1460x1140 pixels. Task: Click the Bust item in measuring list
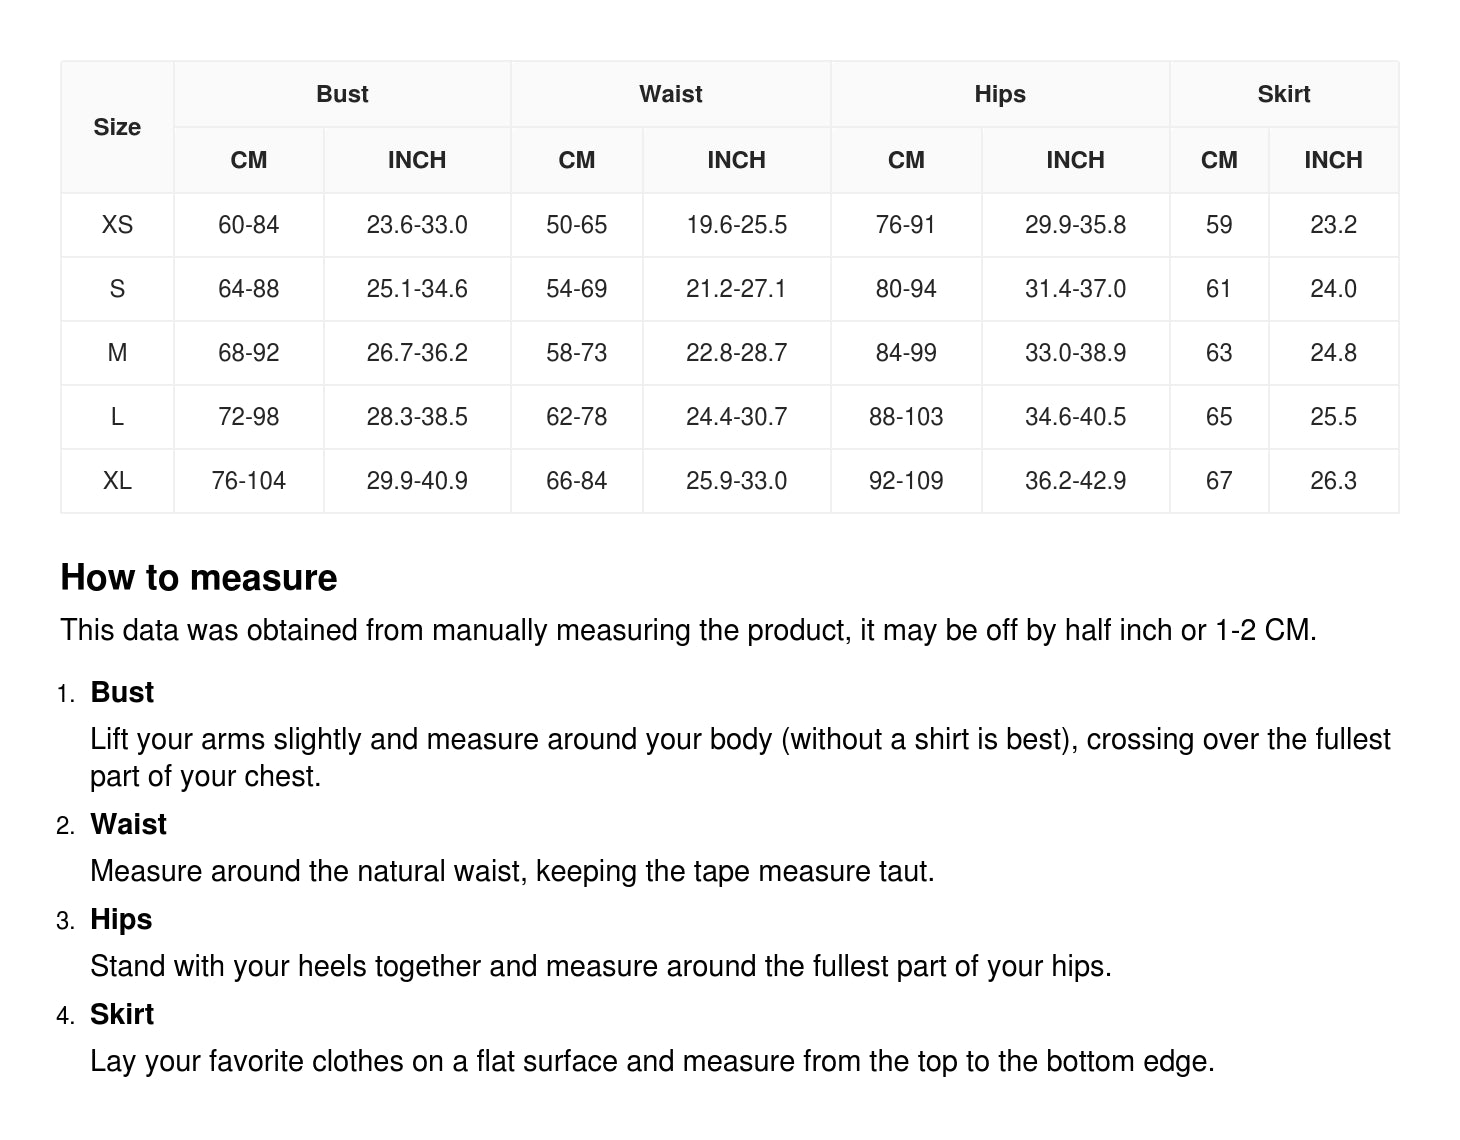coord(122,692)
